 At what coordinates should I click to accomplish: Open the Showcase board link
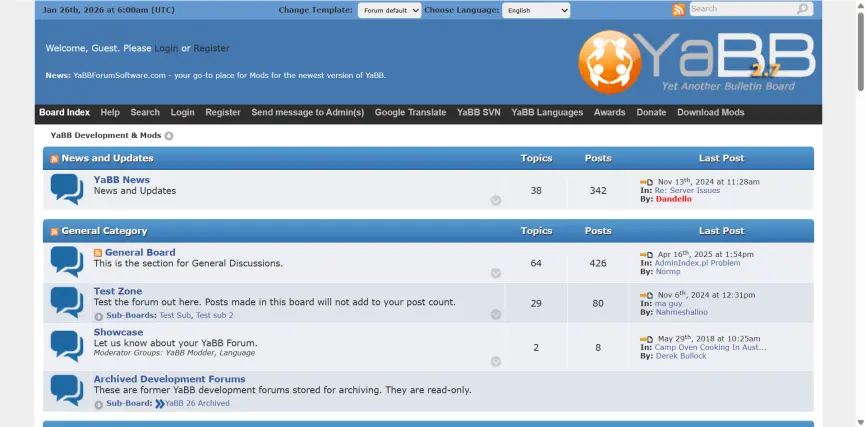pyautogui.click(x=118, y=332)
